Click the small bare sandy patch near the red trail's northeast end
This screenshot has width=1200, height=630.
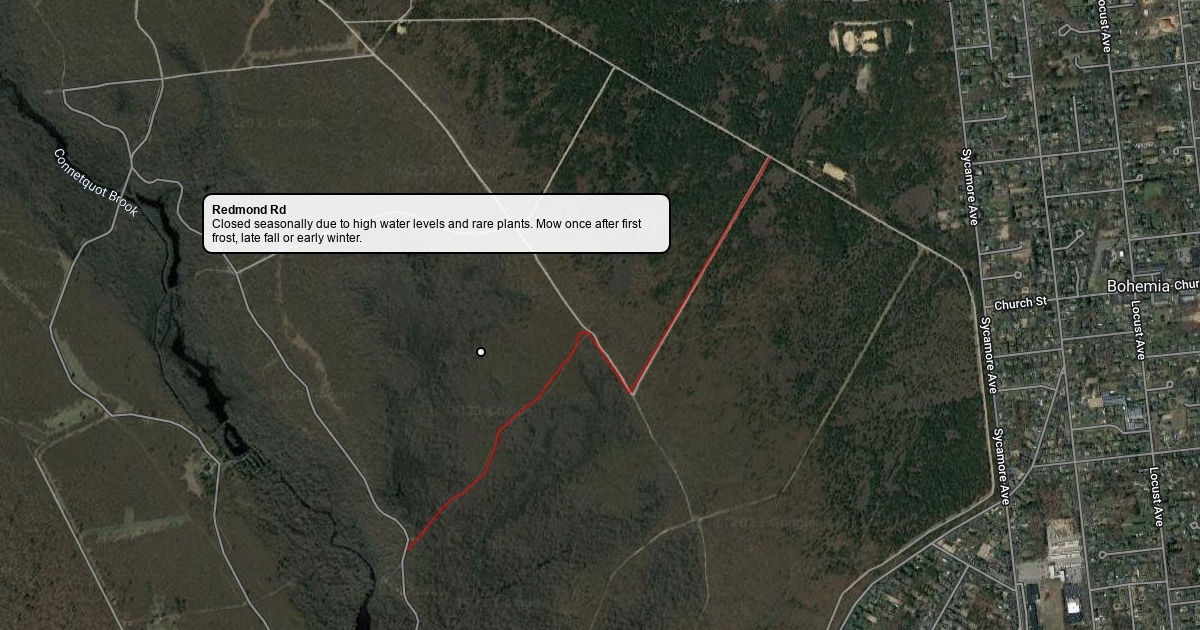[x=835, y=171]
